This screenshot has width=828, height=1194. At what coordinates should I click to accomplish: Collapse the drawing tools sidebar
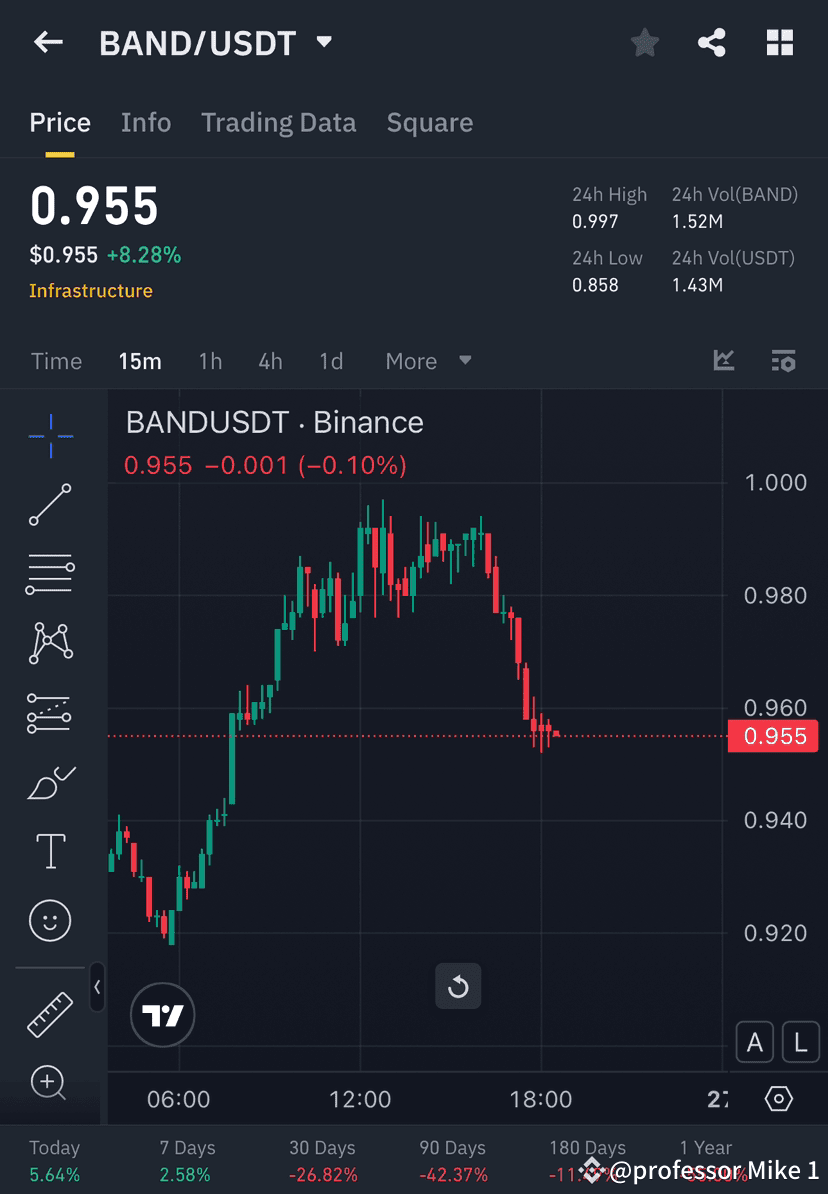98,988
